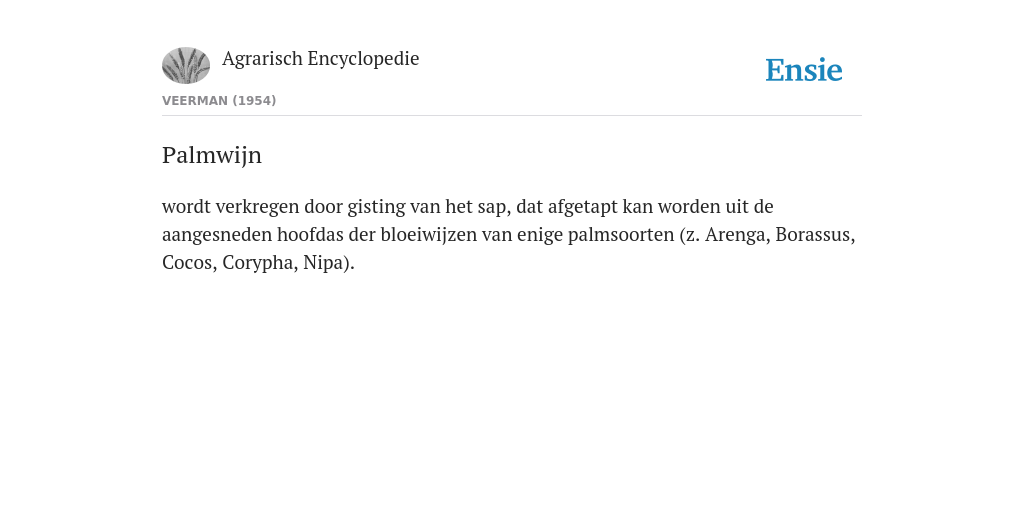This screenshot has height=512, width=1024.
Task: Click the word gisting in the first line
Action: pos(376,206)
